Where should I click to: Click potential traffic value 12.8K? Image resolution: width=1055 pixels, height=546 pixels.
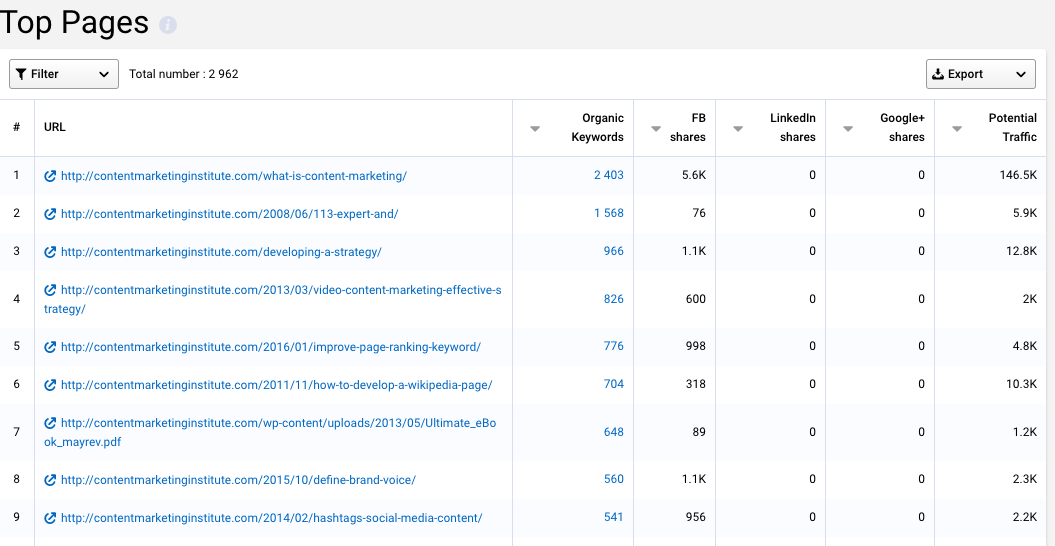pos(1021,251)
